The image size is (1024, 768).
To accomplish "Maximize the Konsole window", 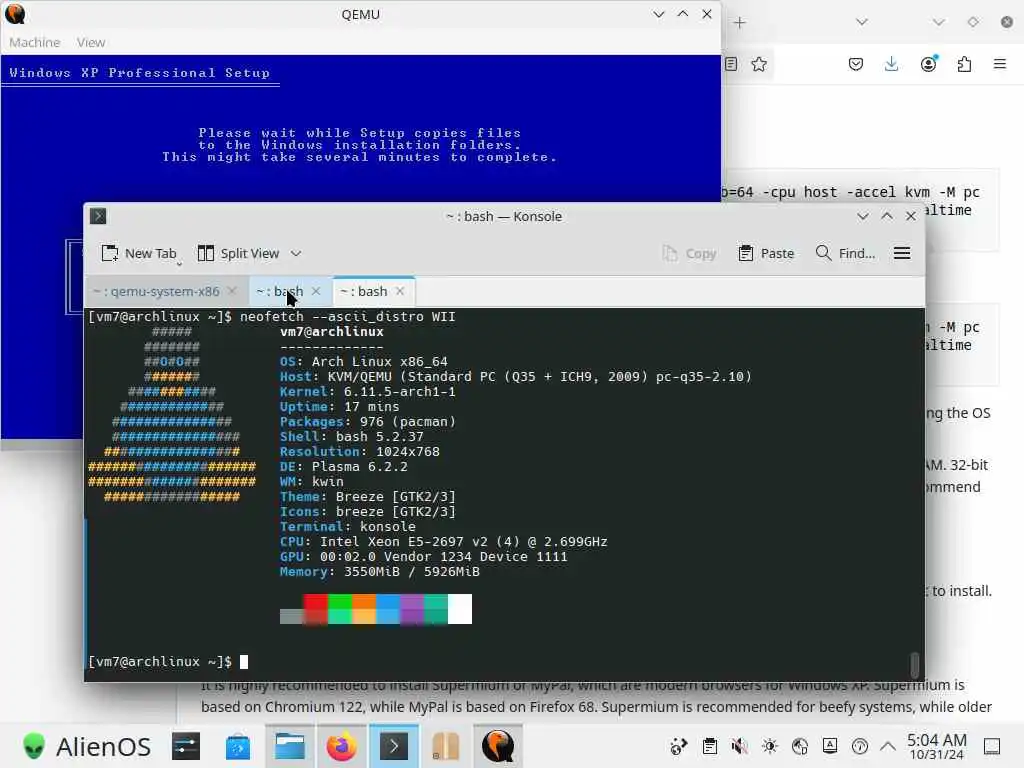I will 887,216.
